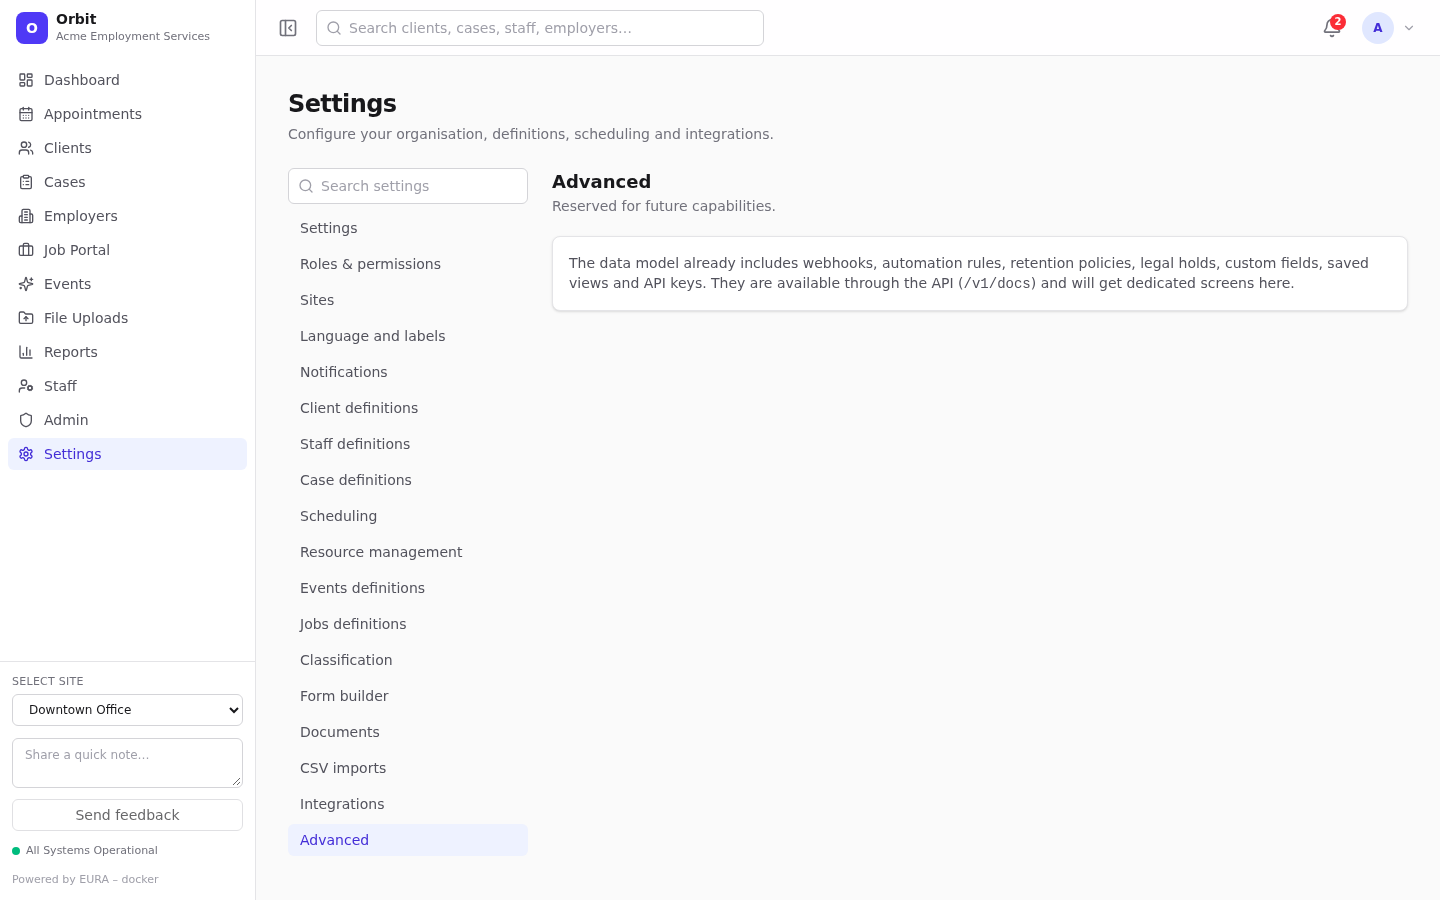The image size is (1440, 900).
Task: Click the Reports chart icon
Action: 26,352
